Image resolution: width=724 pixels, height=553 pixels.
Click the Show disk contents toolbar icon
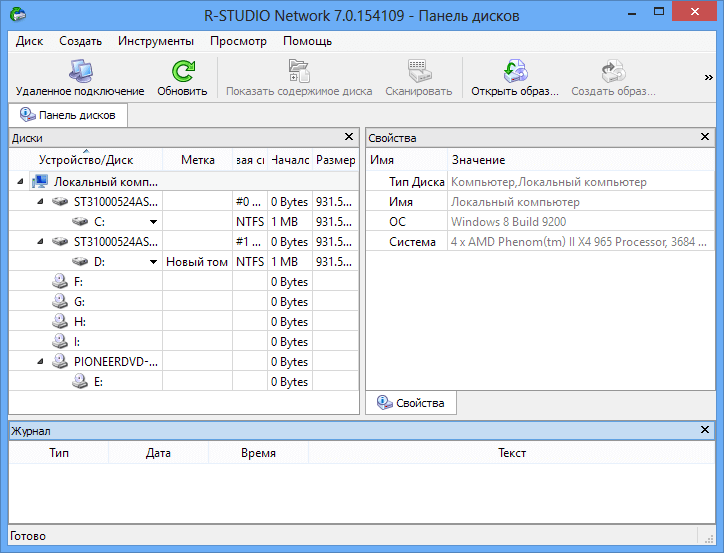pyautogui.click(x=299, y=71)
